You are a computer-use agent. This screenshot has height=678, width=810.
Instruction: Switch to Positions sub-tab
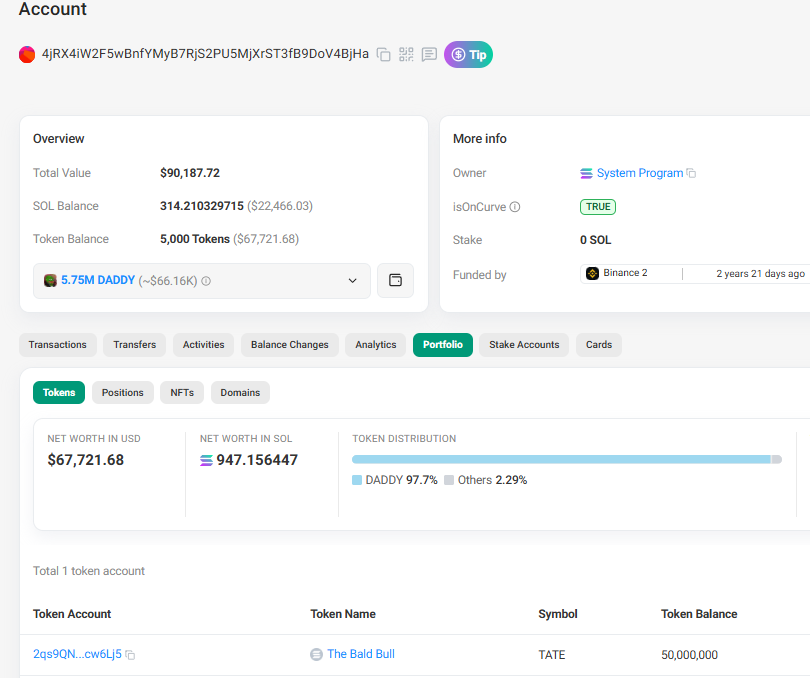point(122,393)
